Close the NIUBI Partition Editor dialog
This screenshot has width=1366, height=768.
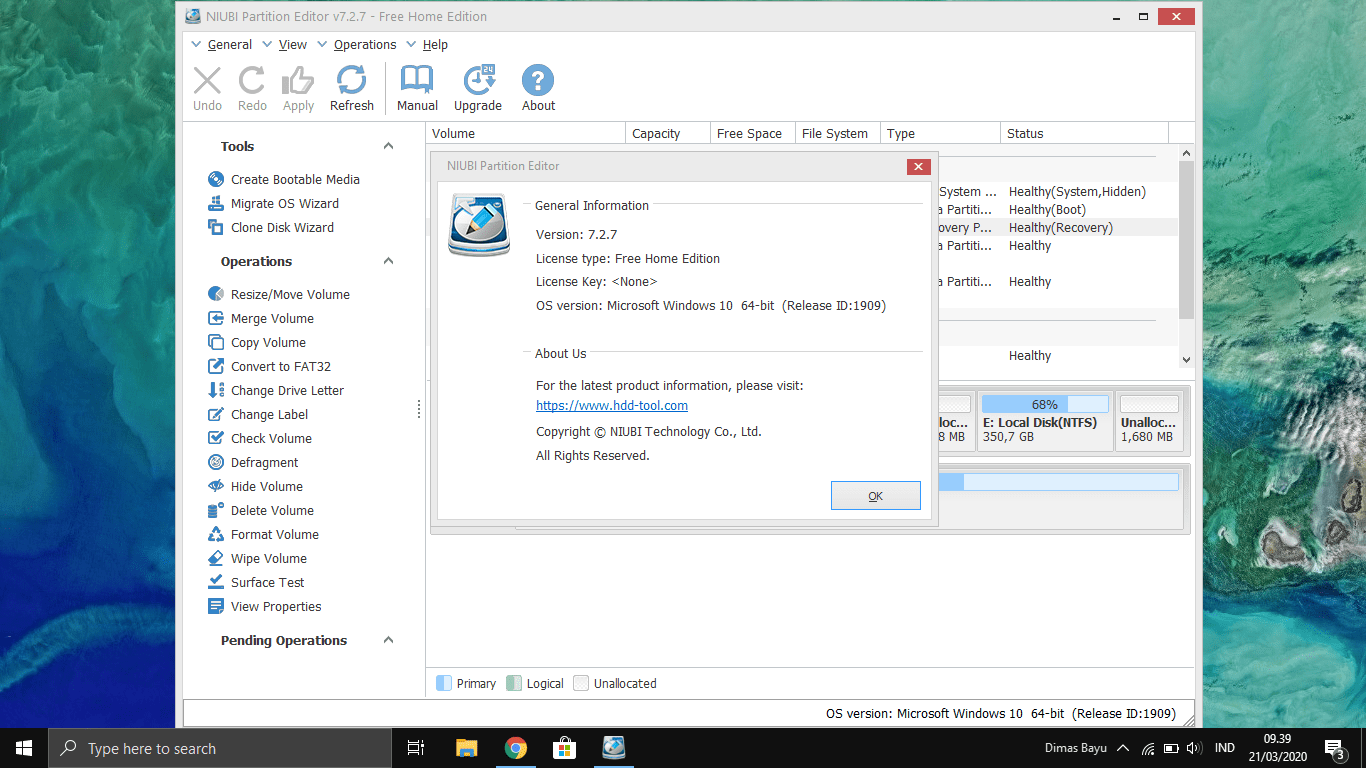(919, 167)
